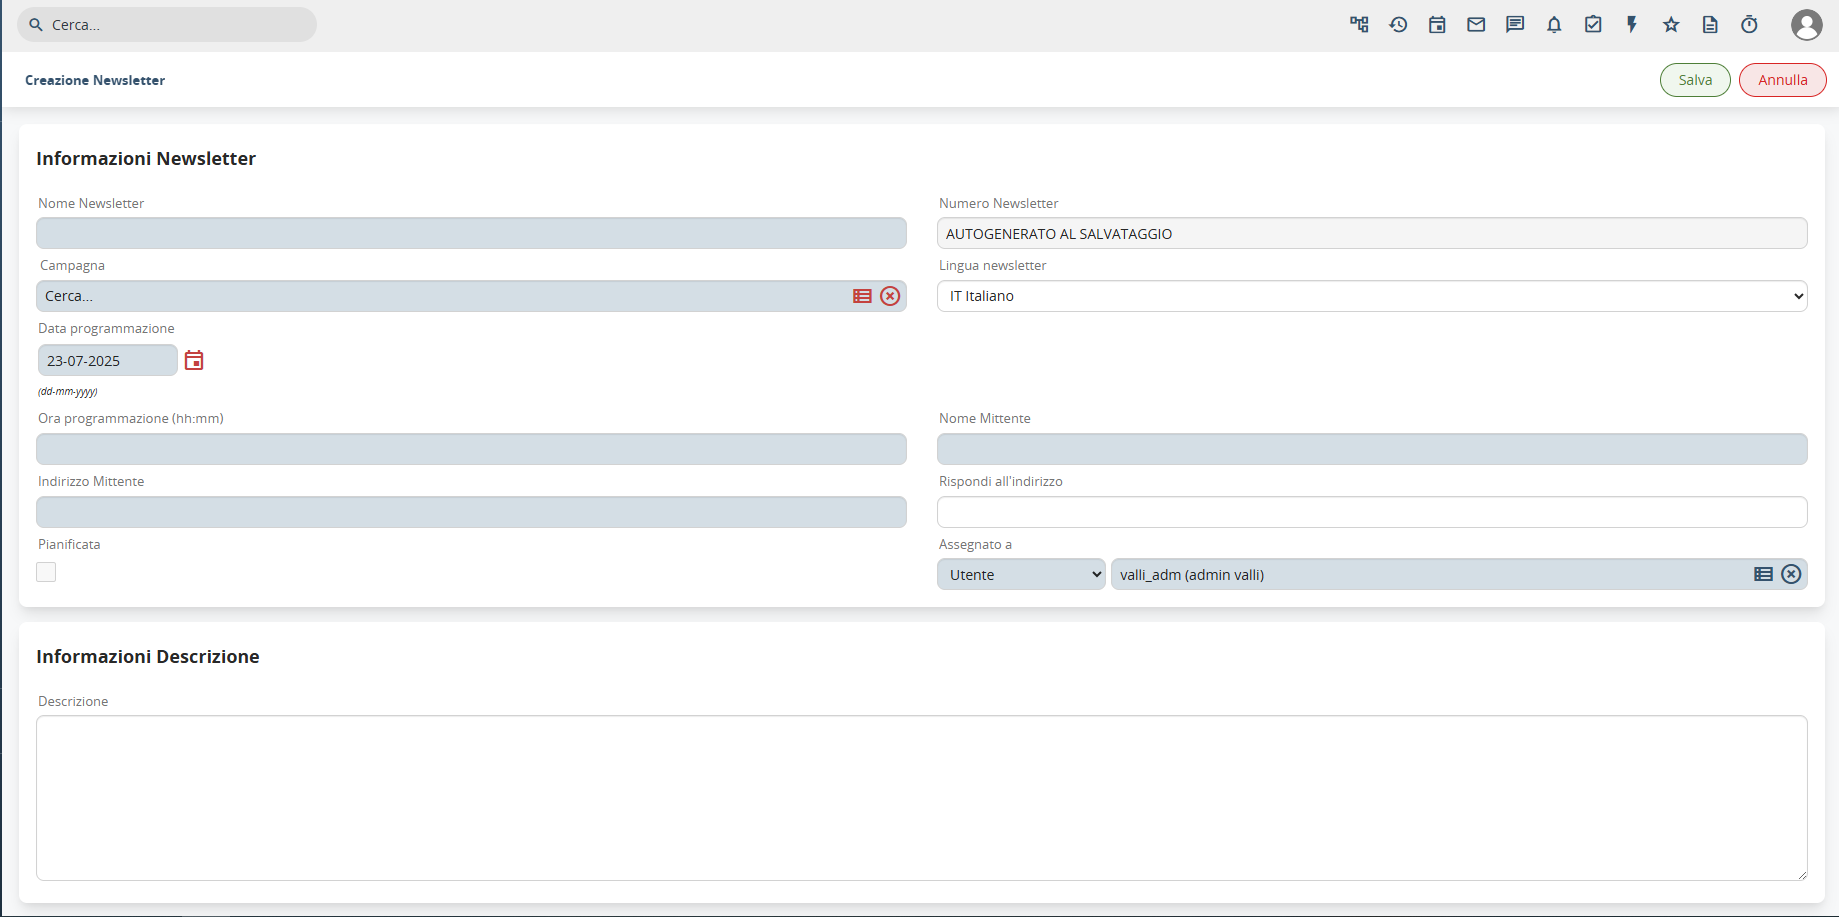The width and height of the screenshot is (1839, 917).
Task: Open the user profile avatar menu
Action: 1806,25
